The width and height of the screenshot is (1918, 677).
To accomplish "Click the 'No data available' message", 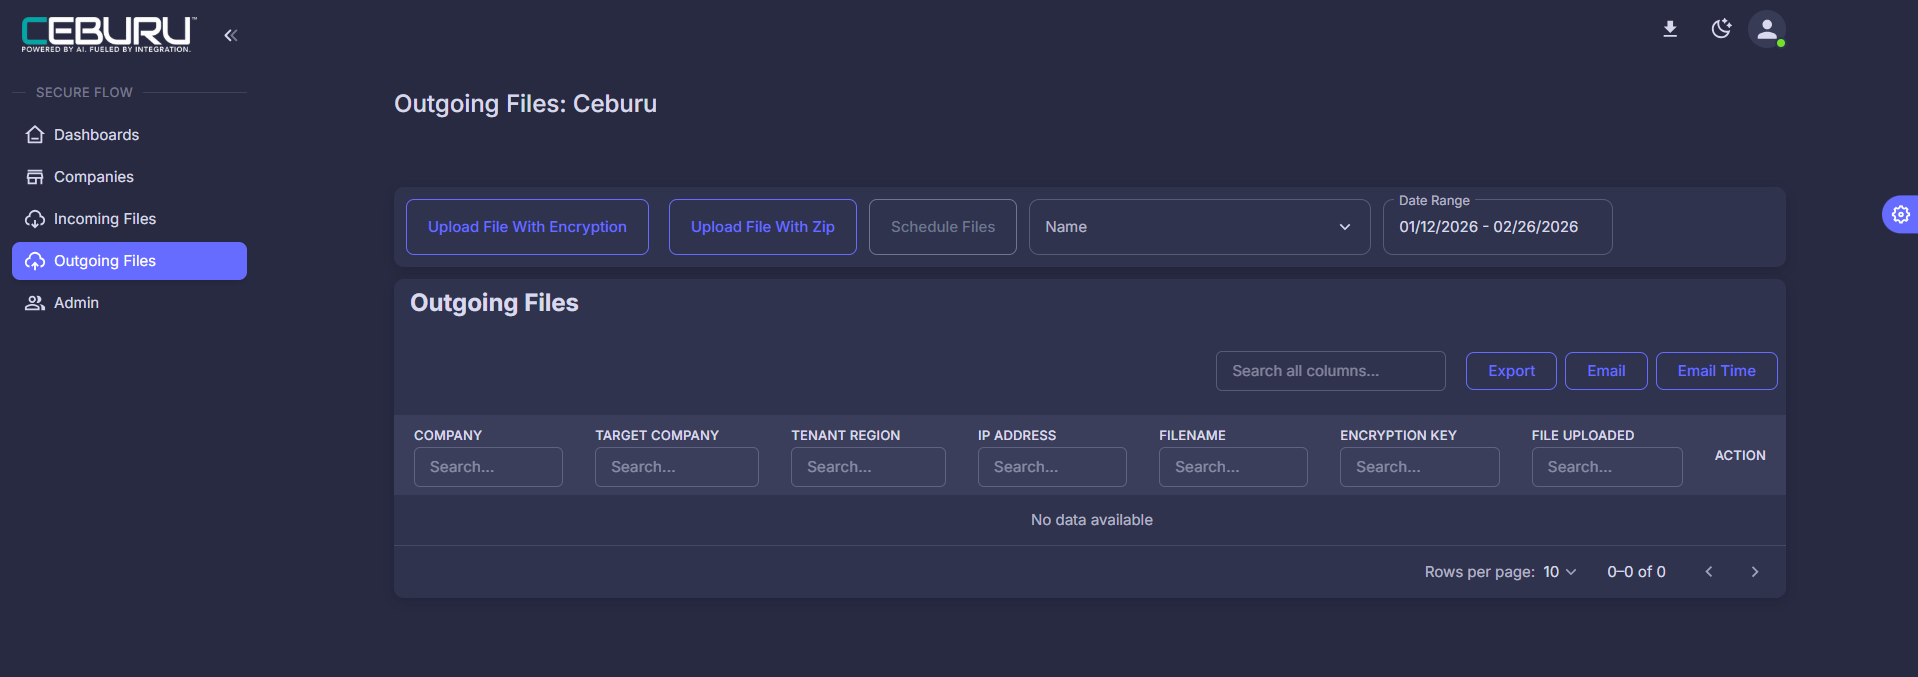I will (1092, 520).
